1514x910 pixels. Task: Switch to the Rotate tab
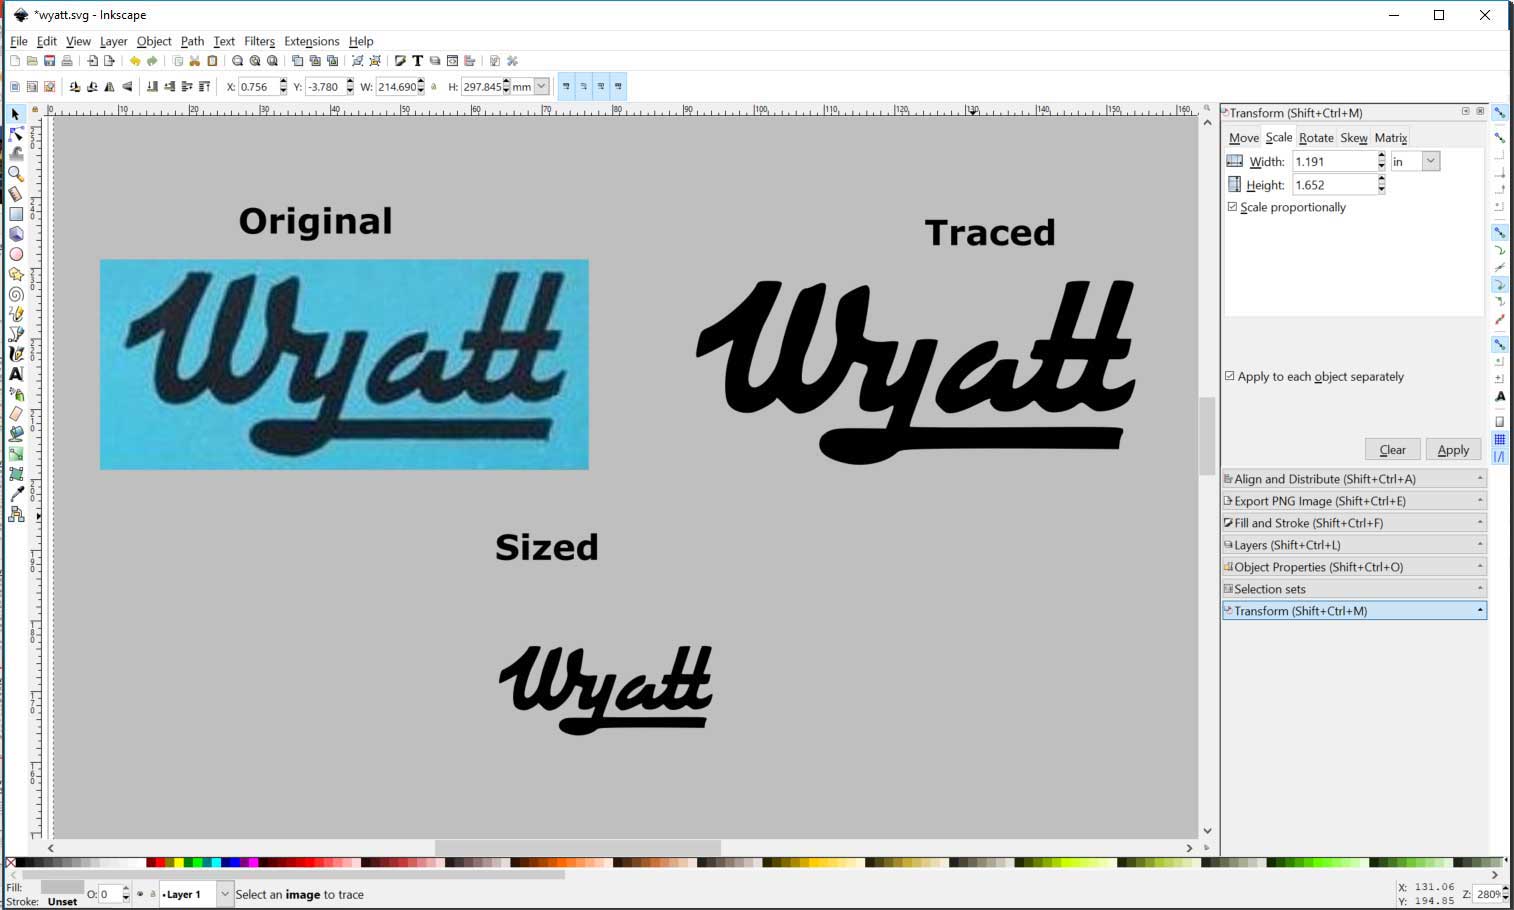pyautogui.click(x=1316, y=138)
